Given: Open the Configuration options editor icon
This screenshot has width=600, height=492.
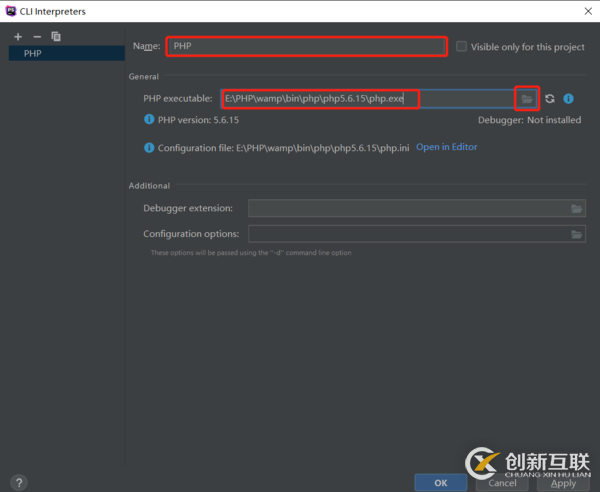Looking at the screenshot, I should pyautogui.click(x=577, y=234).
